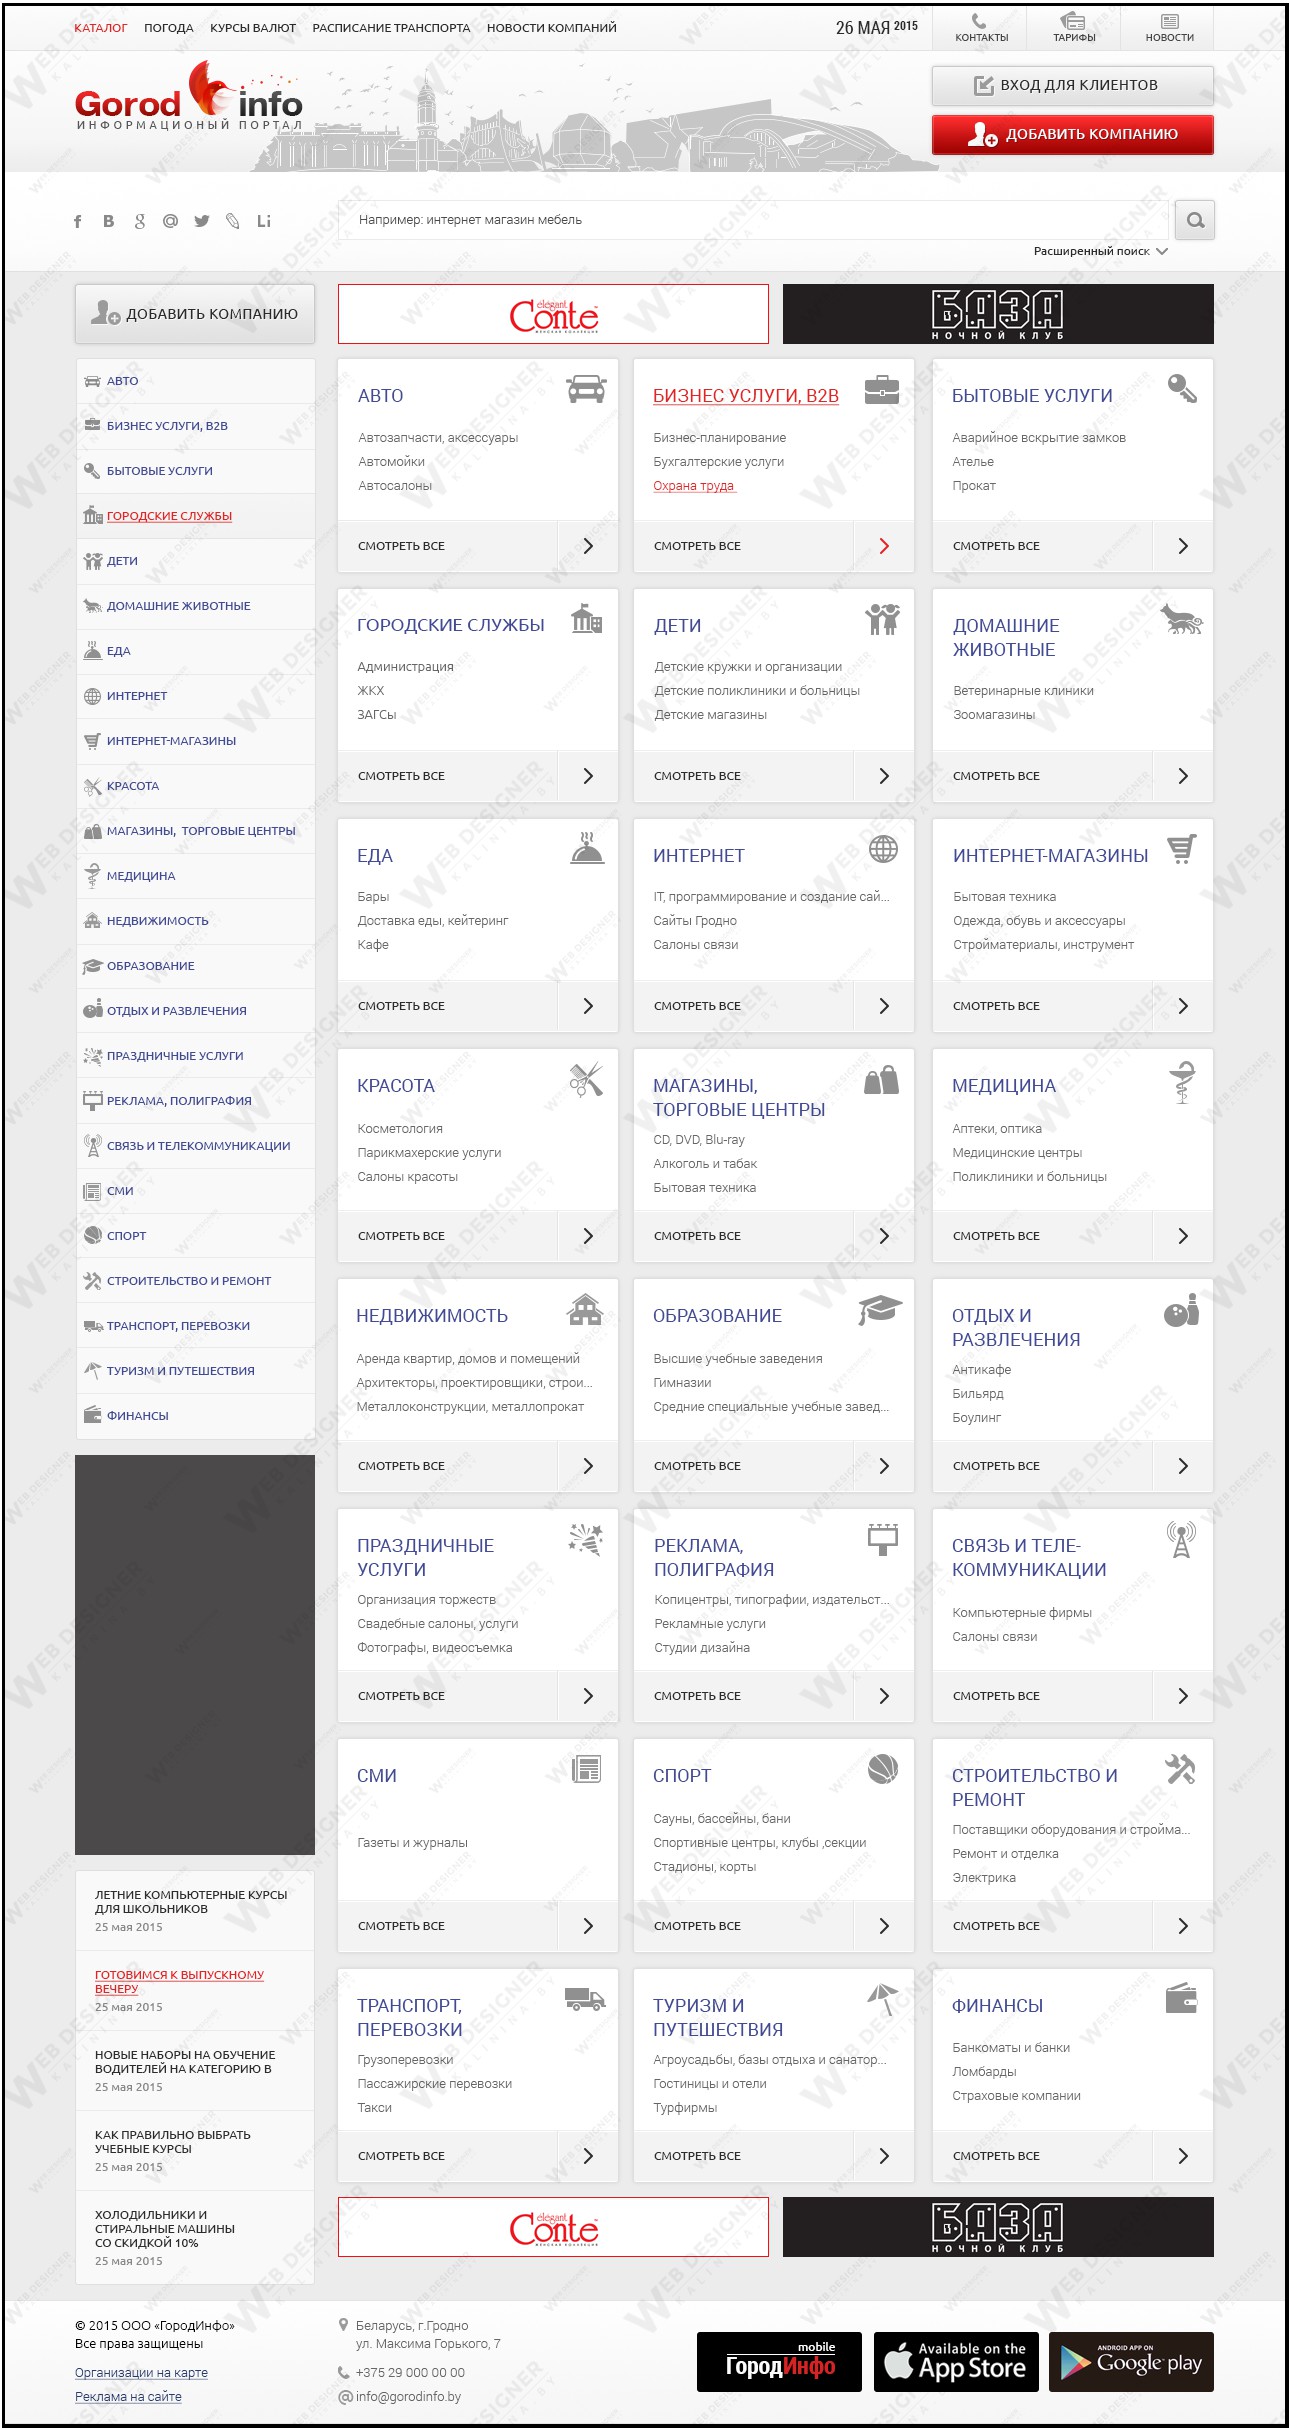The height and width of the screenshot is (2428, 1290).
Task: Open the VK 'B' social icon
Action: point(108,221)
